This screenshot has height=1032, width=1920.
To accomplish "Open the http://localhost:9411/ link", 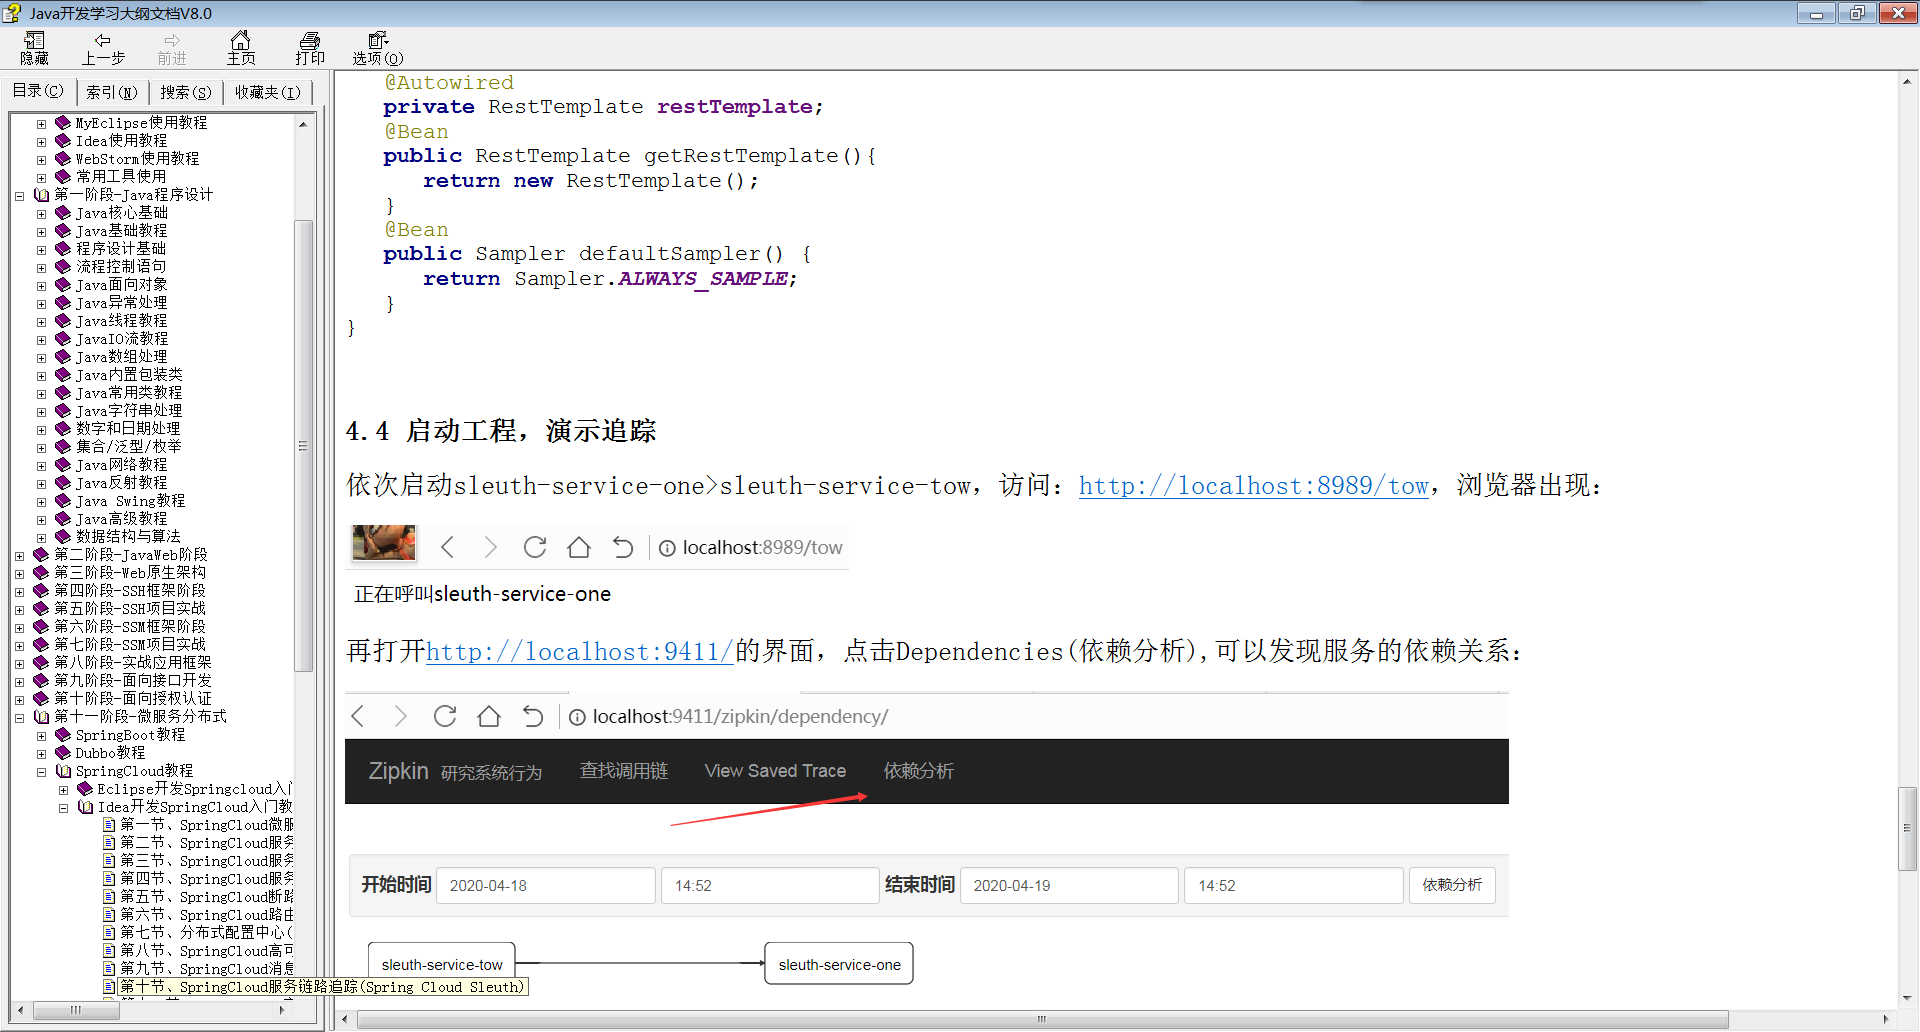I will pos(579,651).
